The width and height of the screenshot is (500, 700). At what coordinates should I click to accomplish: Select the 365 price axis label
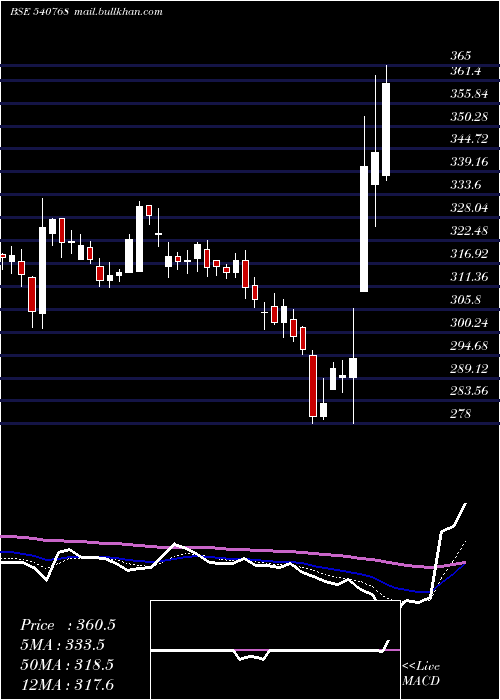[x=461, y=56]
